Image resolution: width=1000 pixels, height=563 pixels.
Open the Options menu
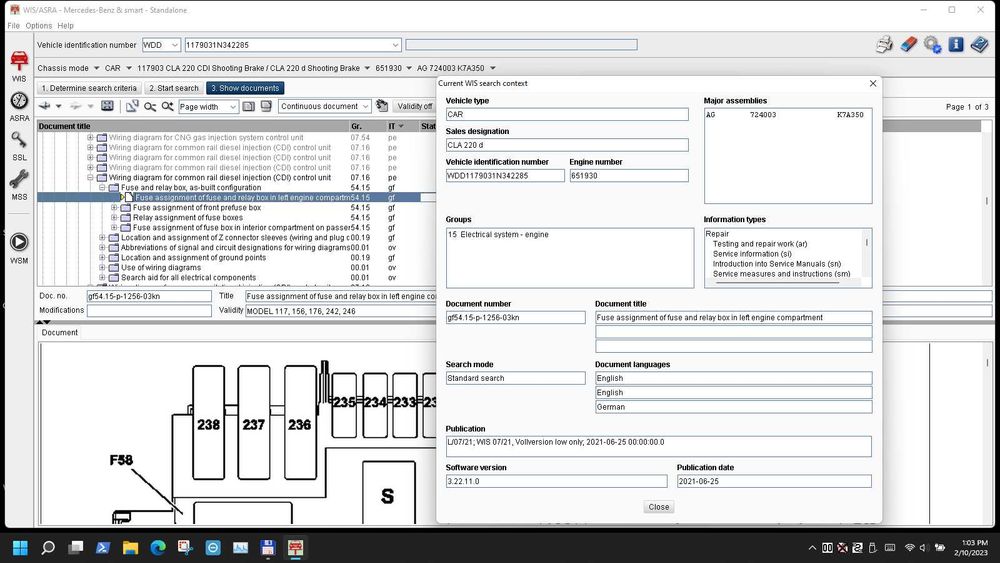click(39, 25)
